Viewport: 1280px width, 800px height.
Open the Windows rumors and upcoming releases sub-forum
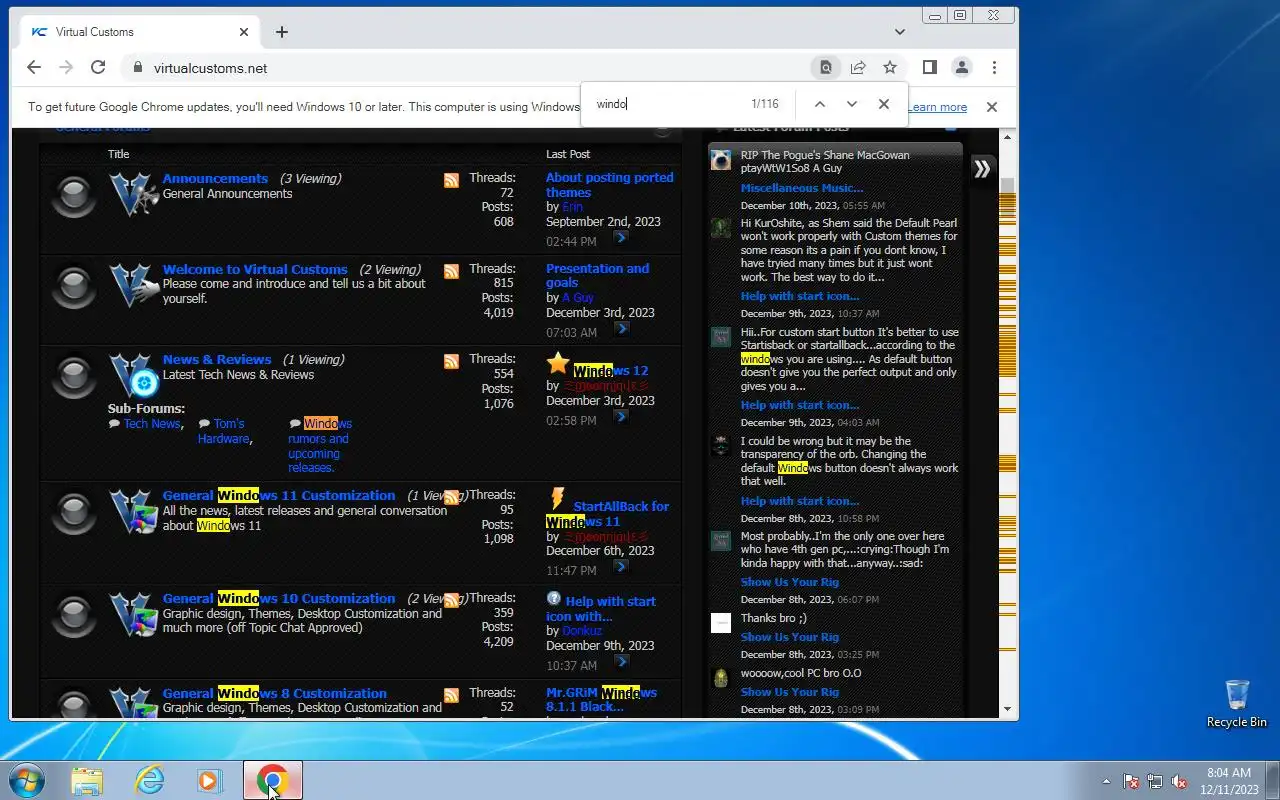[x=320, y=445]
